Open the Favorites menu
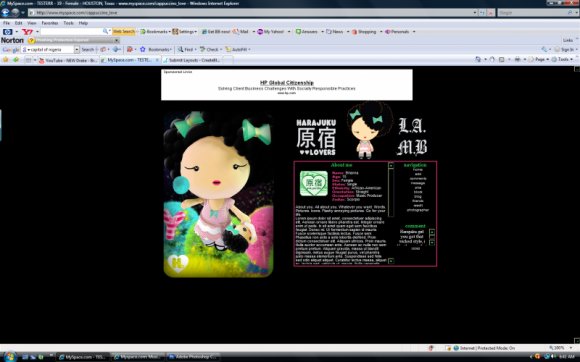 (x=50, y=23)
